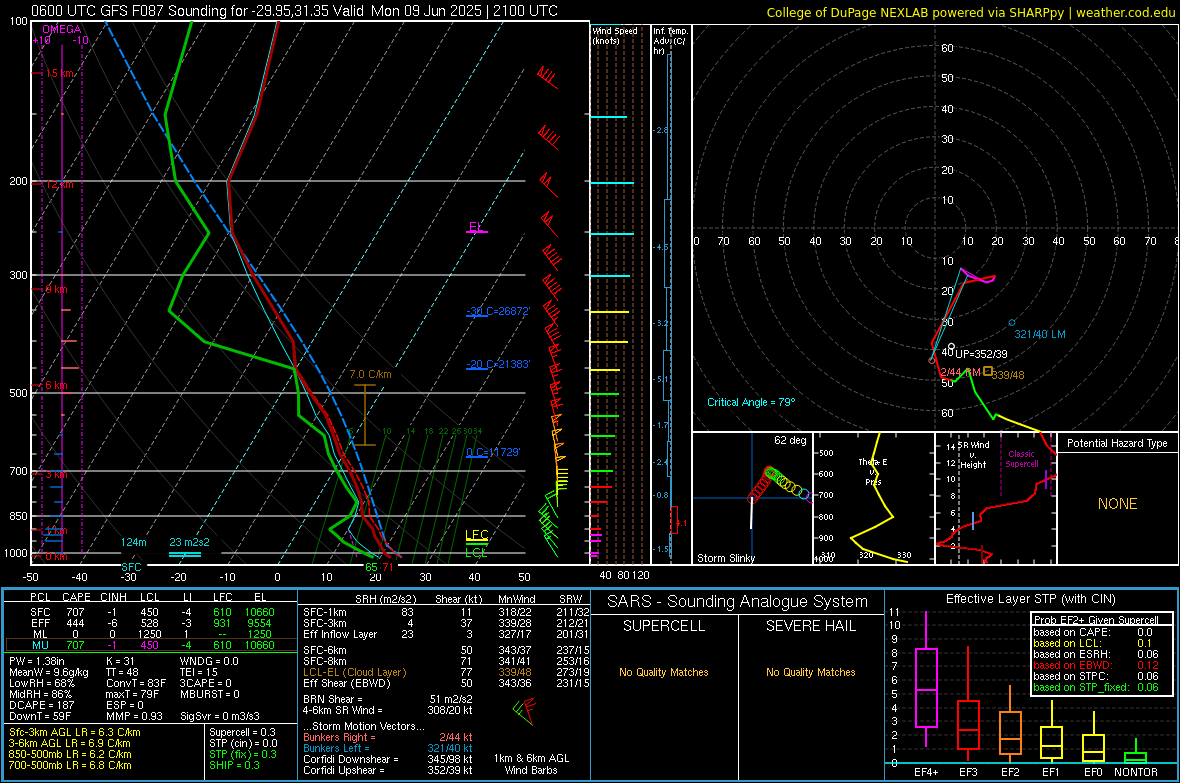Screen dimensions: 1180x783
Task: Click the Classic Supercell label
Action: click(1021, 459)
